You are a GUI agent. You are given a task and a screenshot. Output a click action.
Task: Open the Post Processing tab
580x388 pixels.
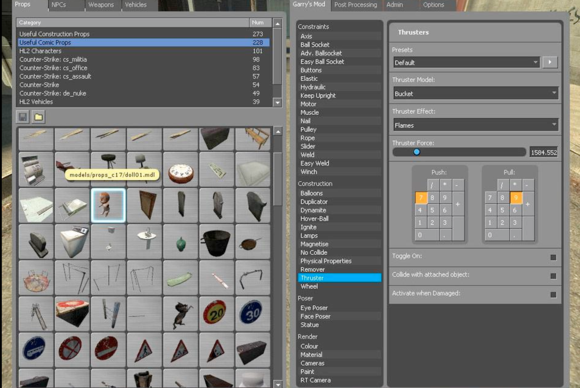pyautogui.click(x=355, y=5)
